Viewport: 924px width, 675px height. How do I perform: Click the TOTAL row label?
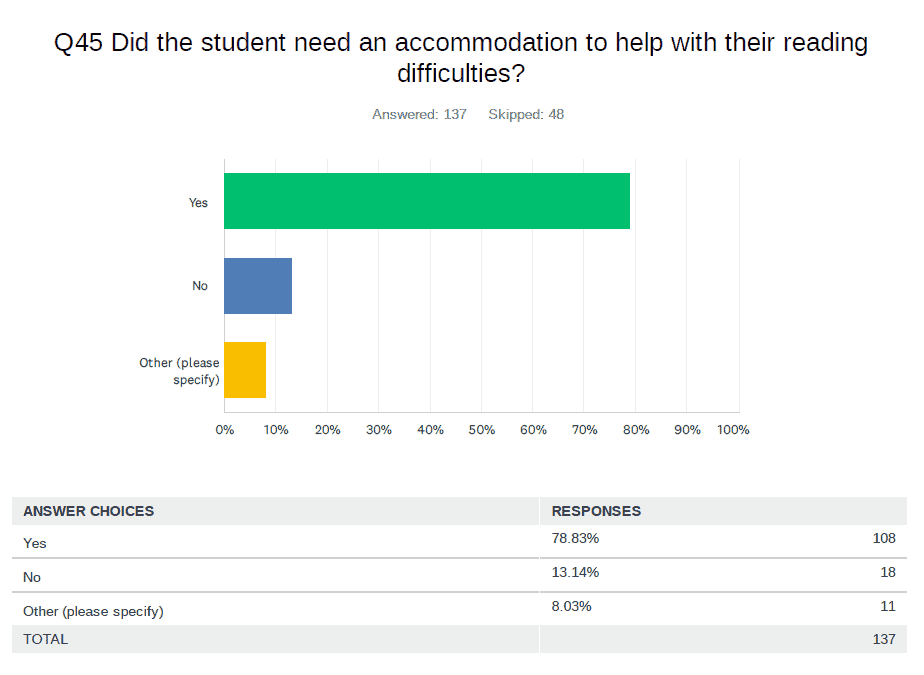pos(46,639)
